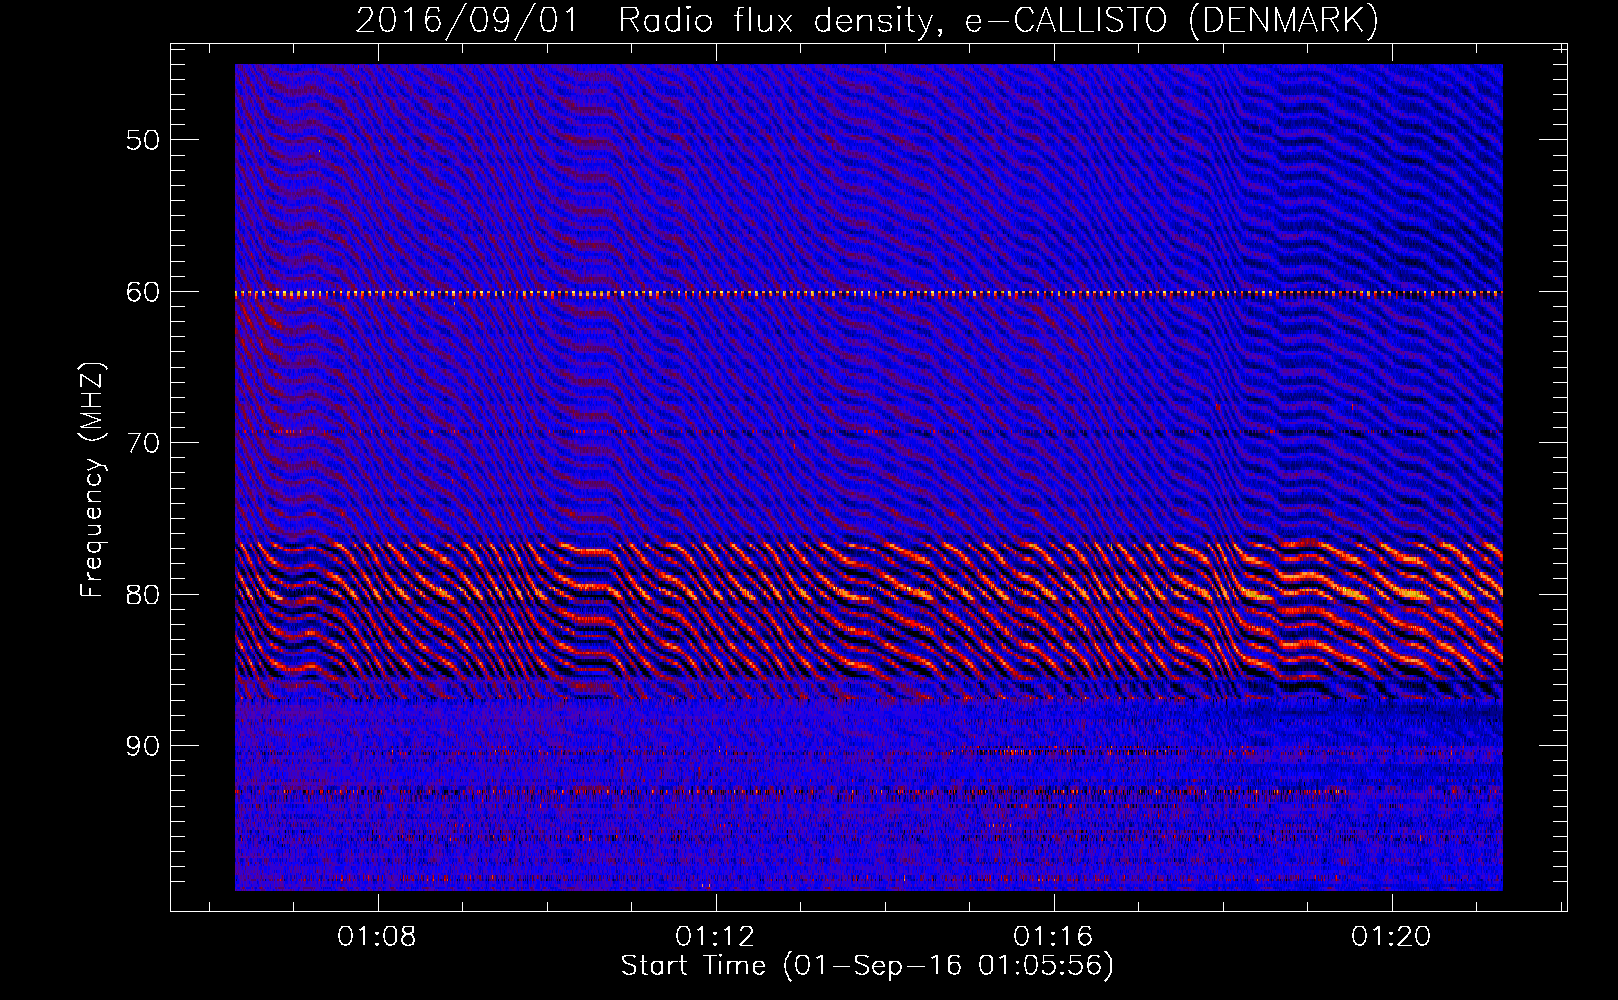Click the 90 MHz label on left axis
1618x1000 pixels.
click(x=142, y=747)
